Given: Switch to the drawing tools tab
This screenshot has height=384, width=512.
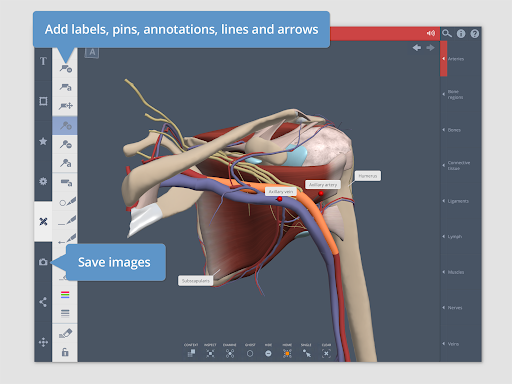Looking at the screenshot, I should click(x=43, y=222).
